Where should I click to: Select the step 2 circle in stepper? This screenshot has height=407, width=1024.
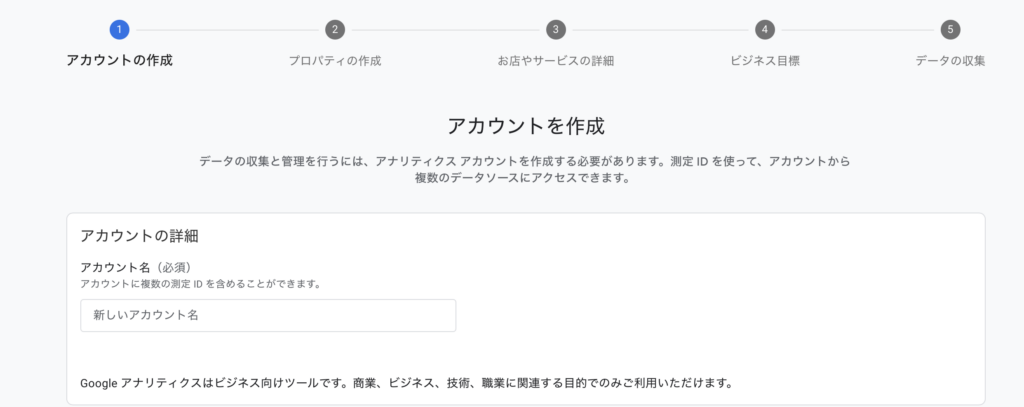coord(334,29)
